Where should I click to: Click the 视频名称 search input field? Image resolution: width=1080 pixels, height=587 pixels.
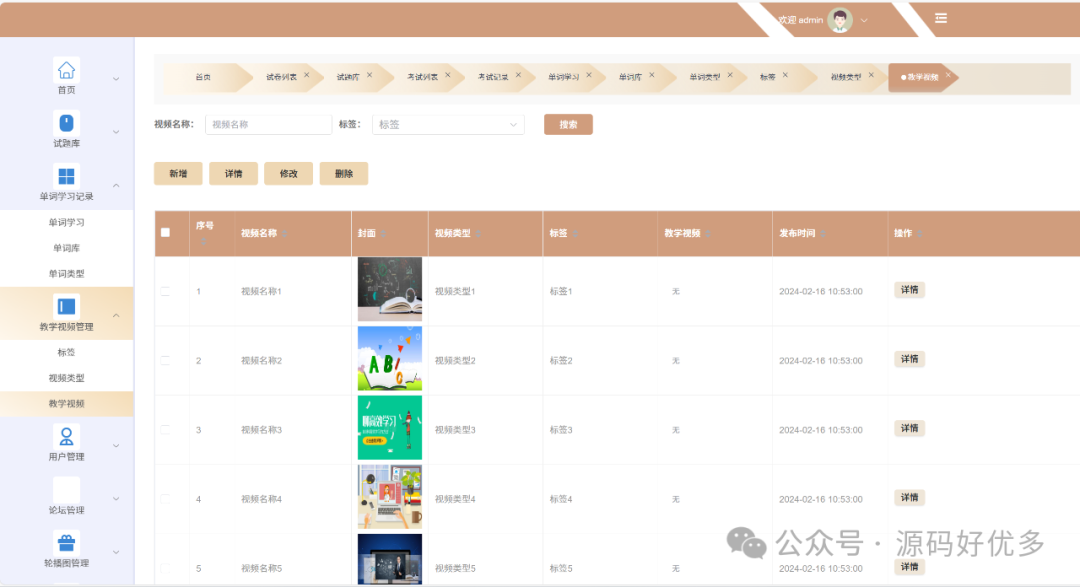[x=268, y=125]
